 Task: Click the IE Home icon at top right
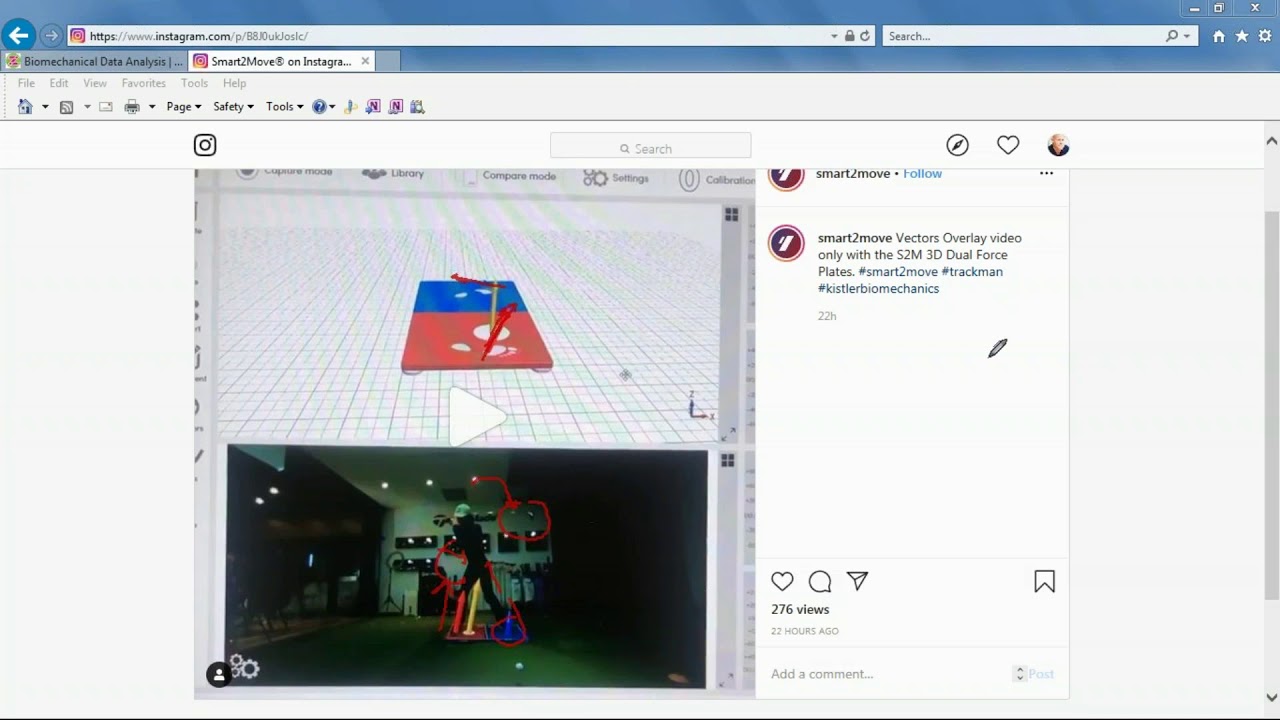pos(1218,36)
